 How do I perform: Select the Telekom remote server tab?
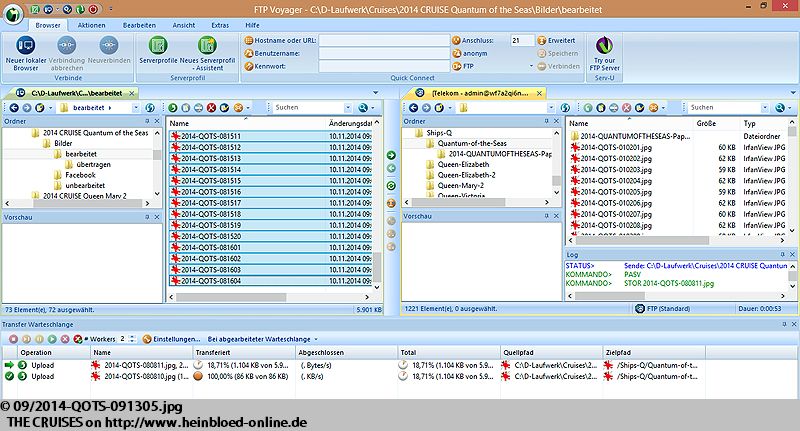point(480,93)
